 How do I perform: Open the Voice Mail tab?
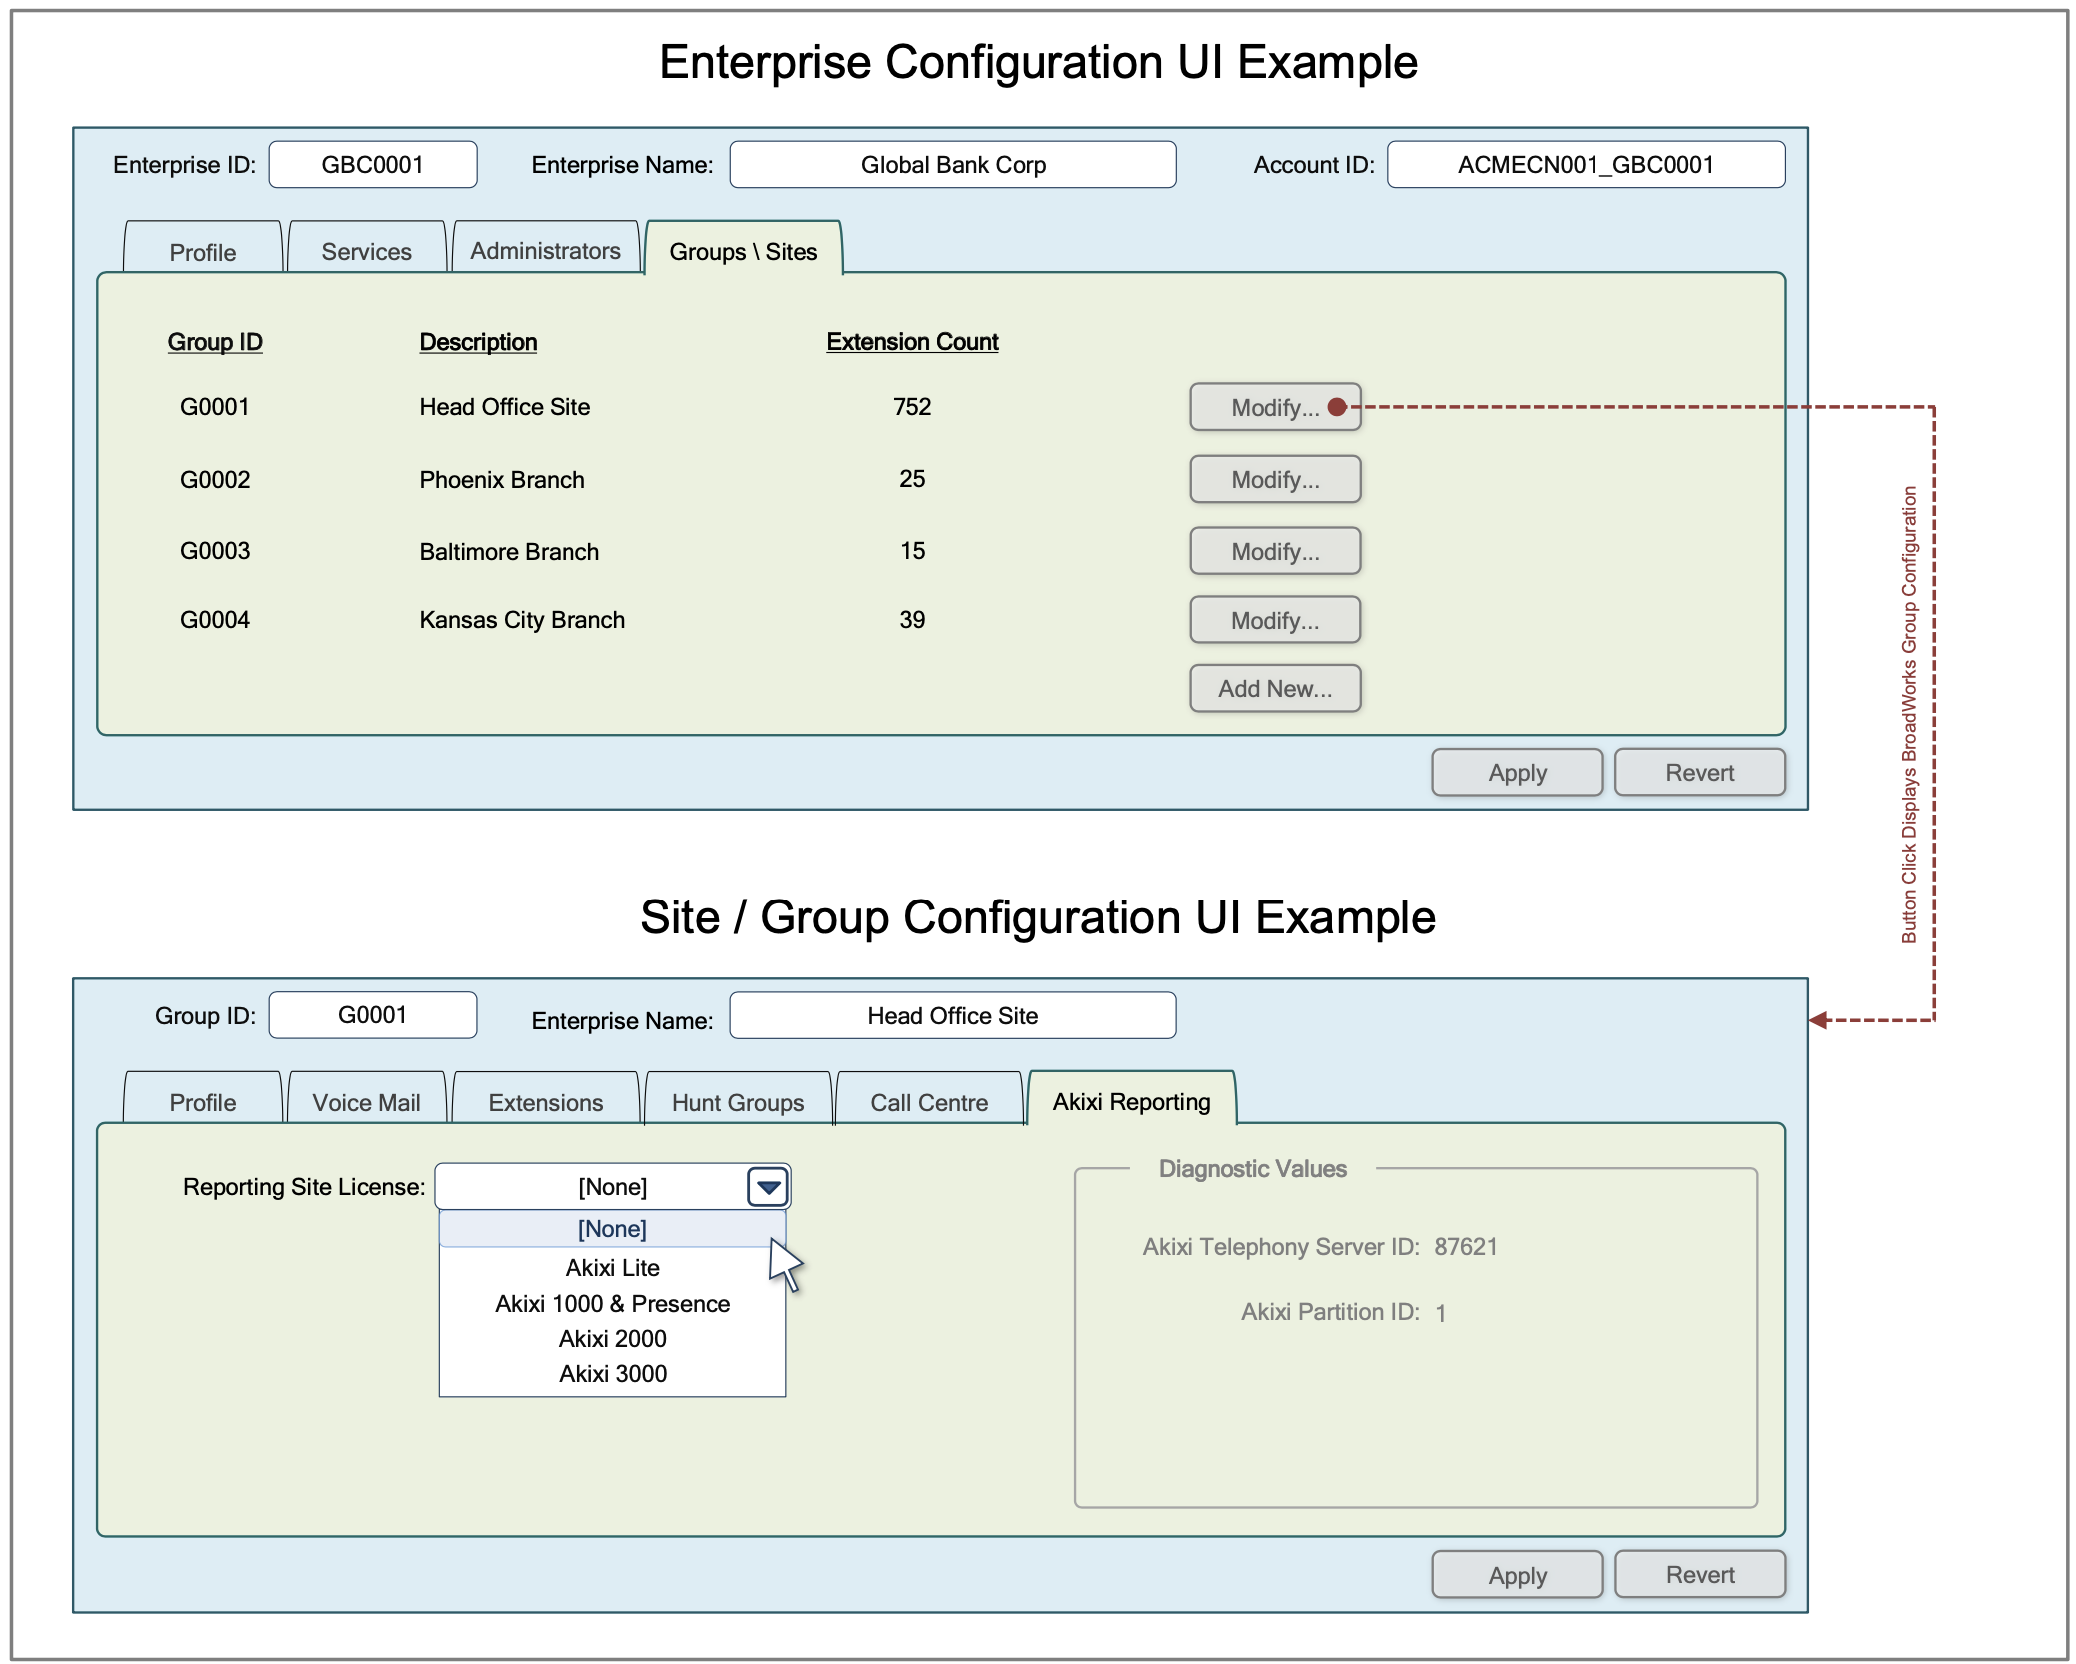tap(366, 1102)
